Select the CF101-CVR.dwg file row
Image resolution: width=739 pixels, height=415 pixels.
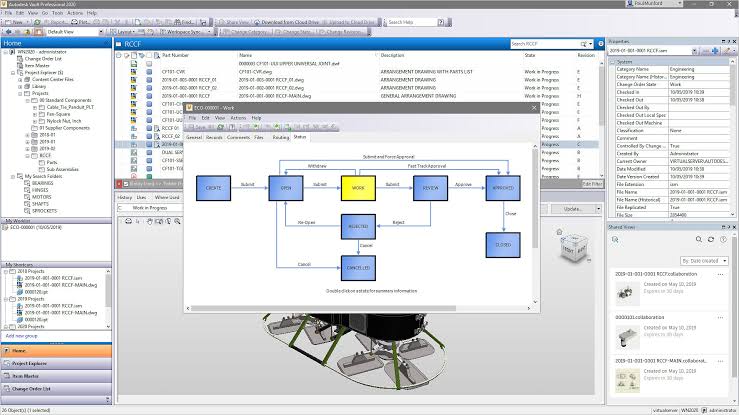click(x=357, y=72)
